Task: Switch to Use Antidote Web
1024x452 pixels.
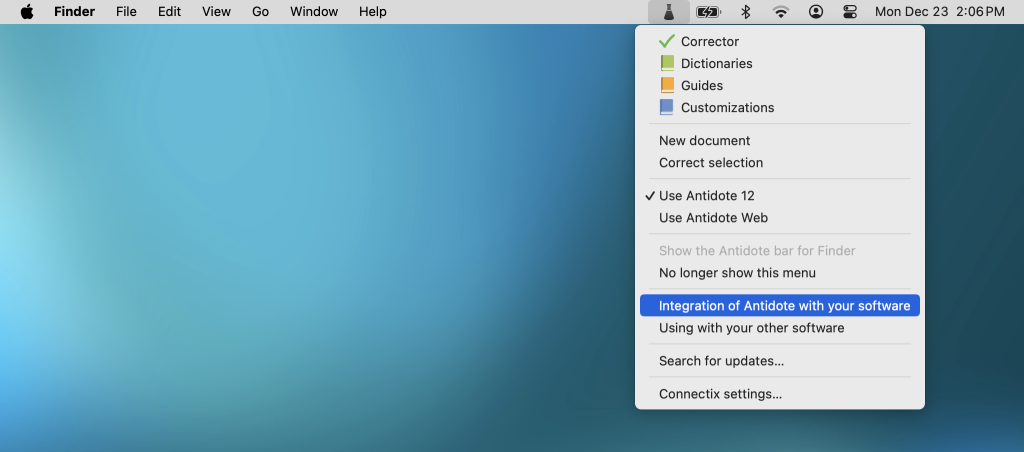Action: tap(713, 218)
